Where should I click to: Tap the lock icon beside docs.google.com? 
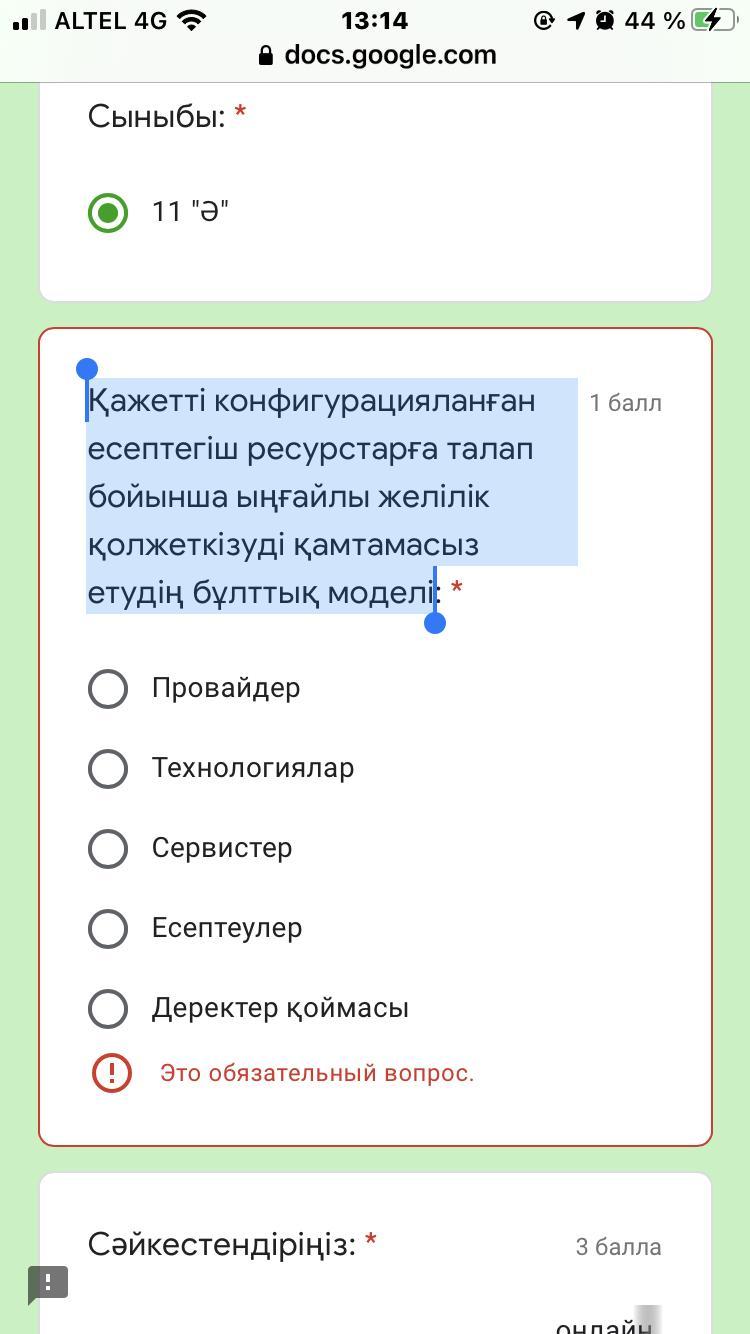click(266, 56)
